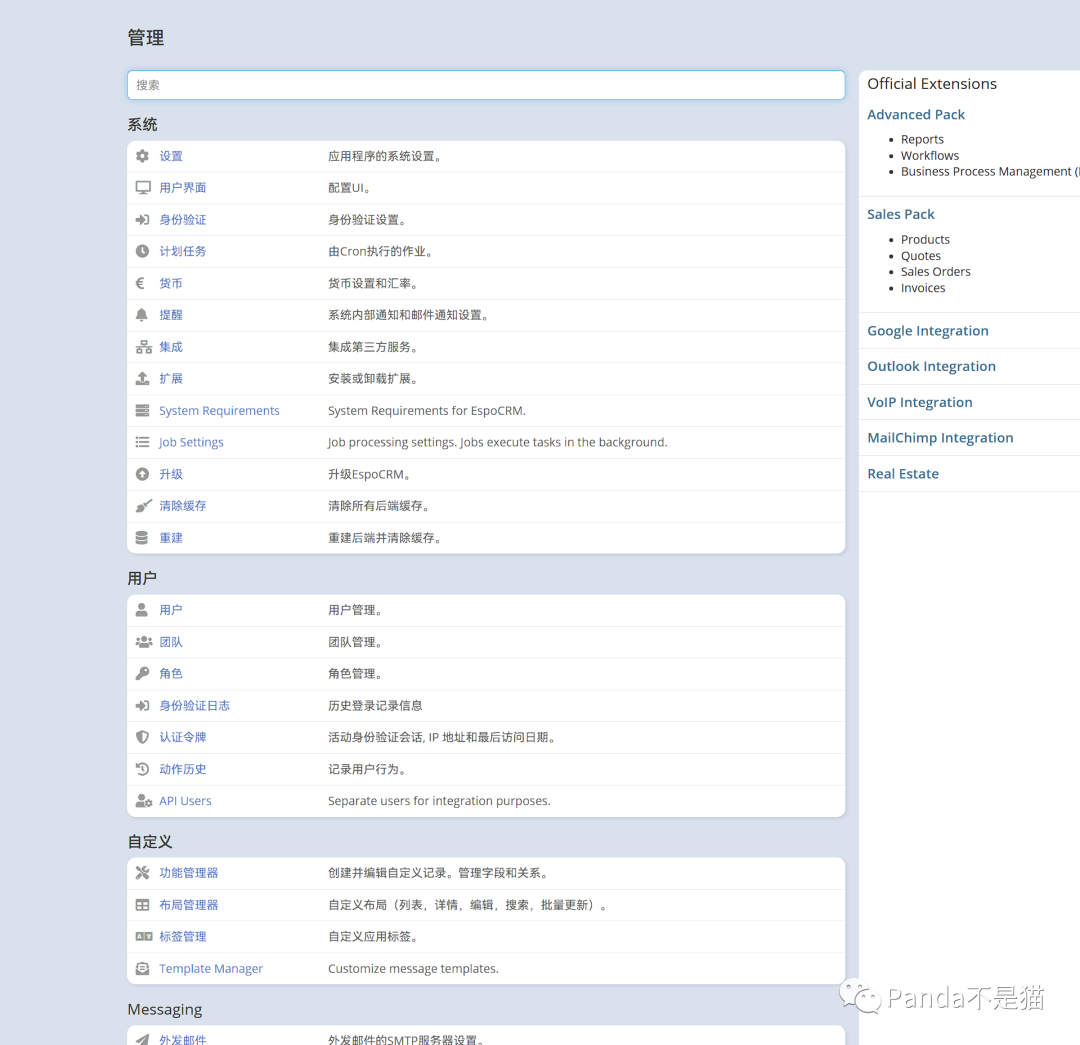Click the sign-in arrow icon beside 身份验证
Image resolution: width=1080 pixels, height=1045 pixels.
click(143, 220)
